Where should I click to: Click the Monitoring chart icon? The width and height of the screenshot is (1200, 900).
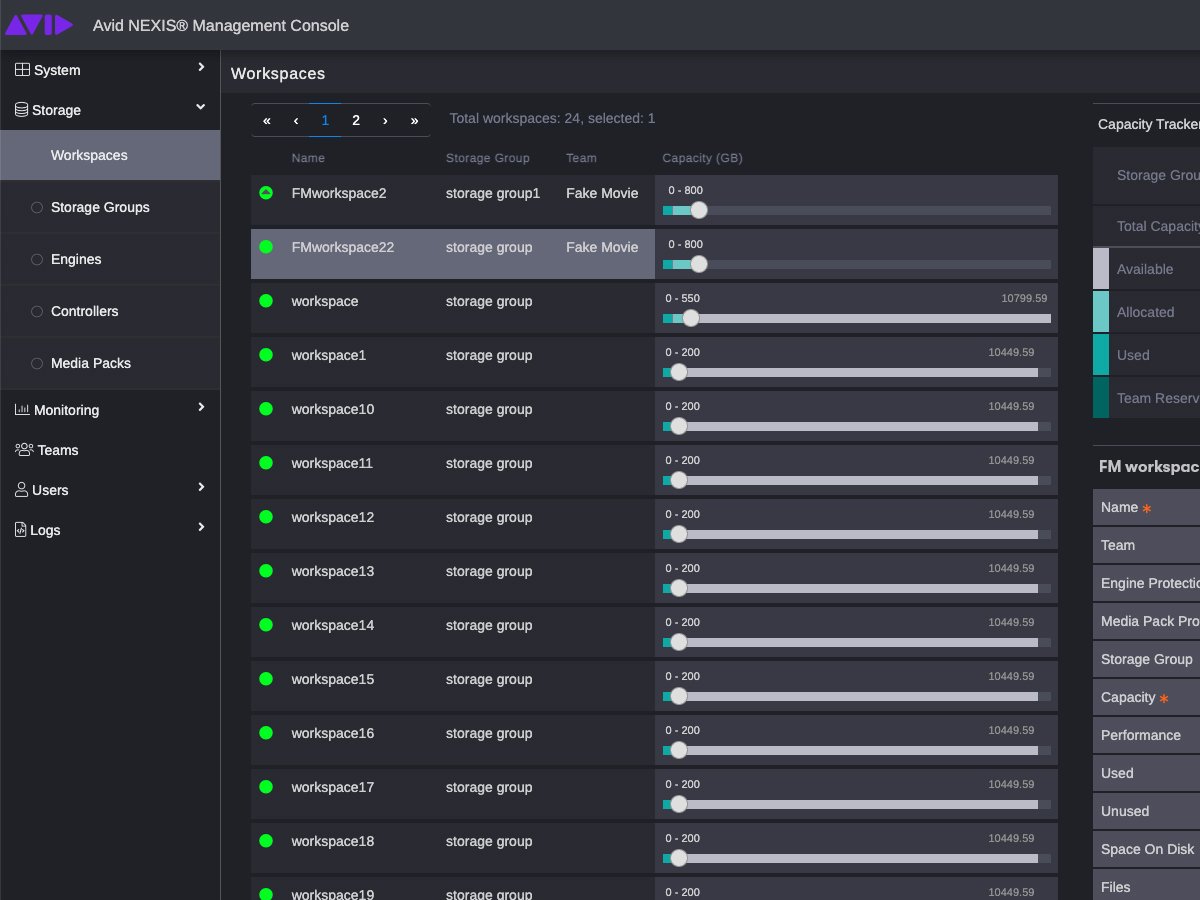[22, 410]
